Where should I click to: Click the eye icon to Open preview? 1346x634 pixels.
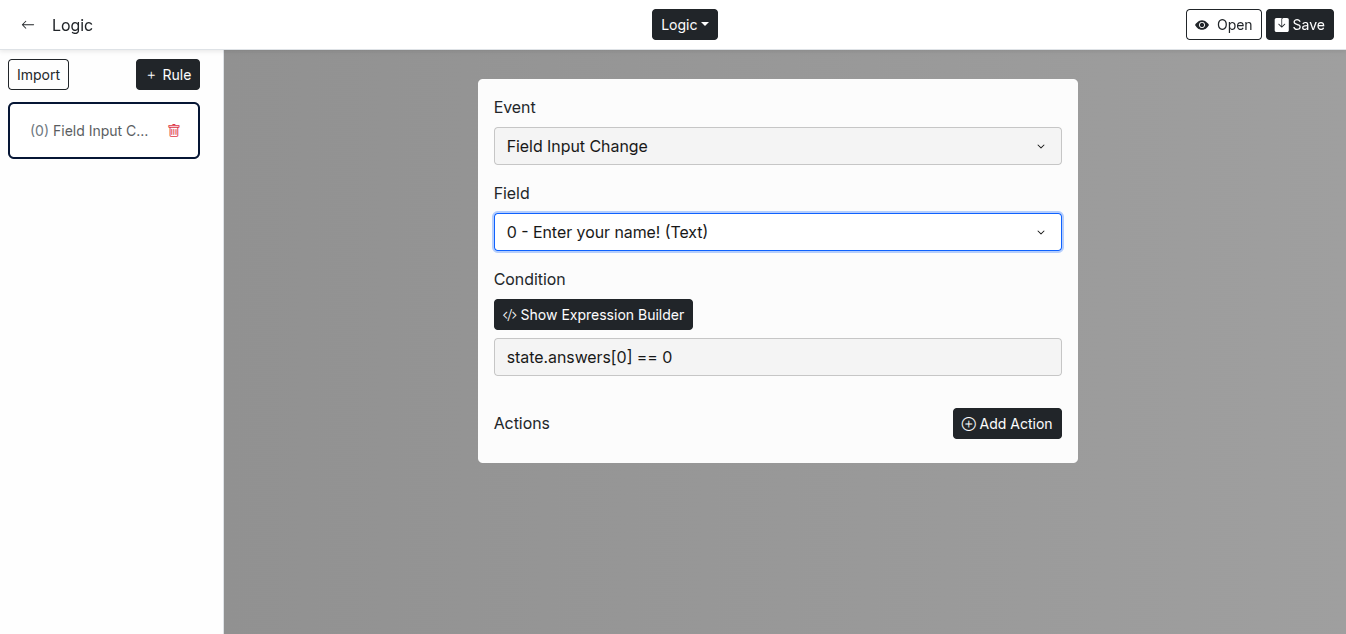pyautogui.click(x=1202, y=25)
